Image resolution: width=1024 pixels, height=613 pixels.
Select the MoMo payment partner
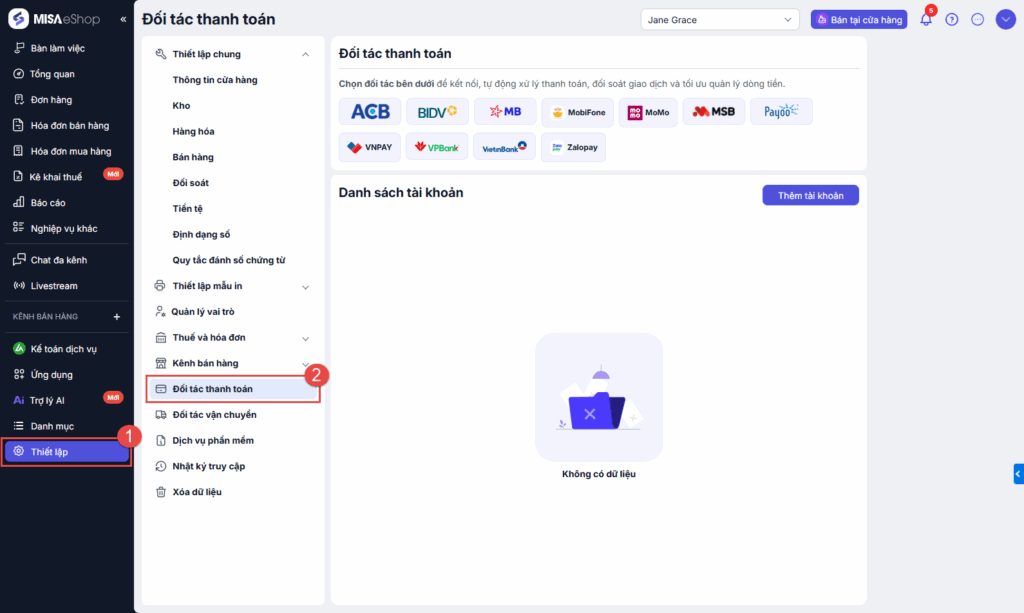pos(648,112)
